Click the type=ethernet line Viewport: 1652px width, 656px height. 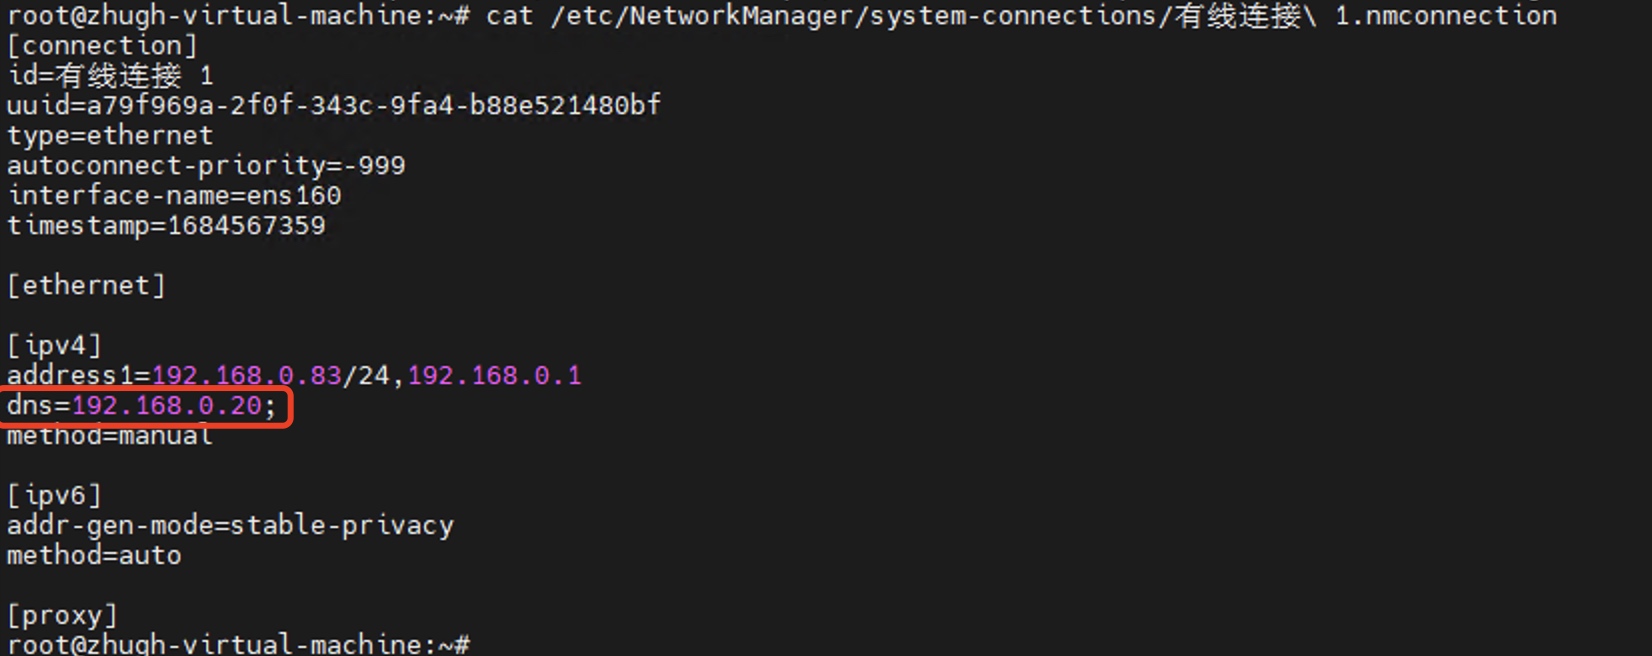click(x=110, y=136)
